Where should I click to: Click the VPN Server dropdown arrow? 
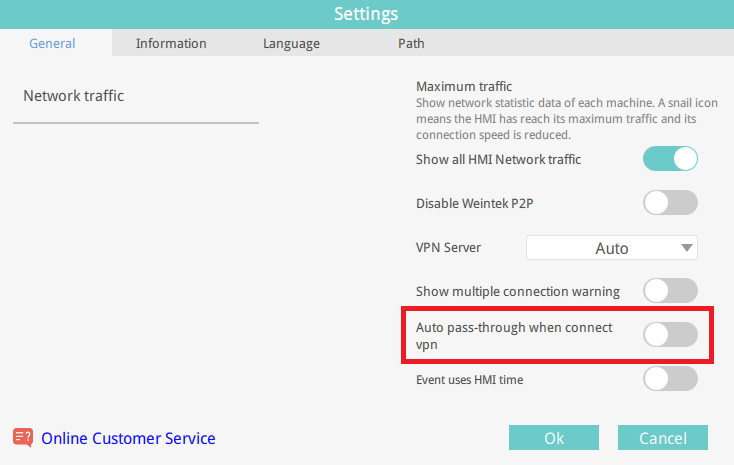(x=686, y=248)
